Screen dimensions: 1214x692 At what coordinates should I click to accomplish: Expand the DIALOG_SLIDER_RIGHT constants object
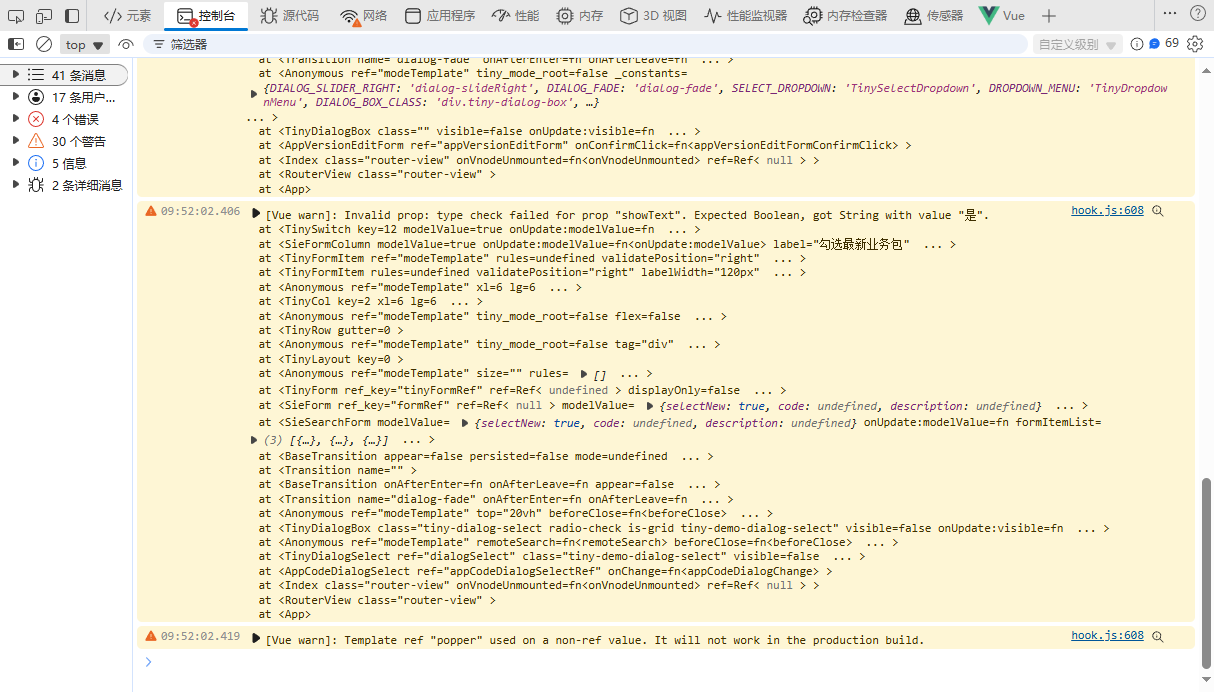tap(254, 93)
